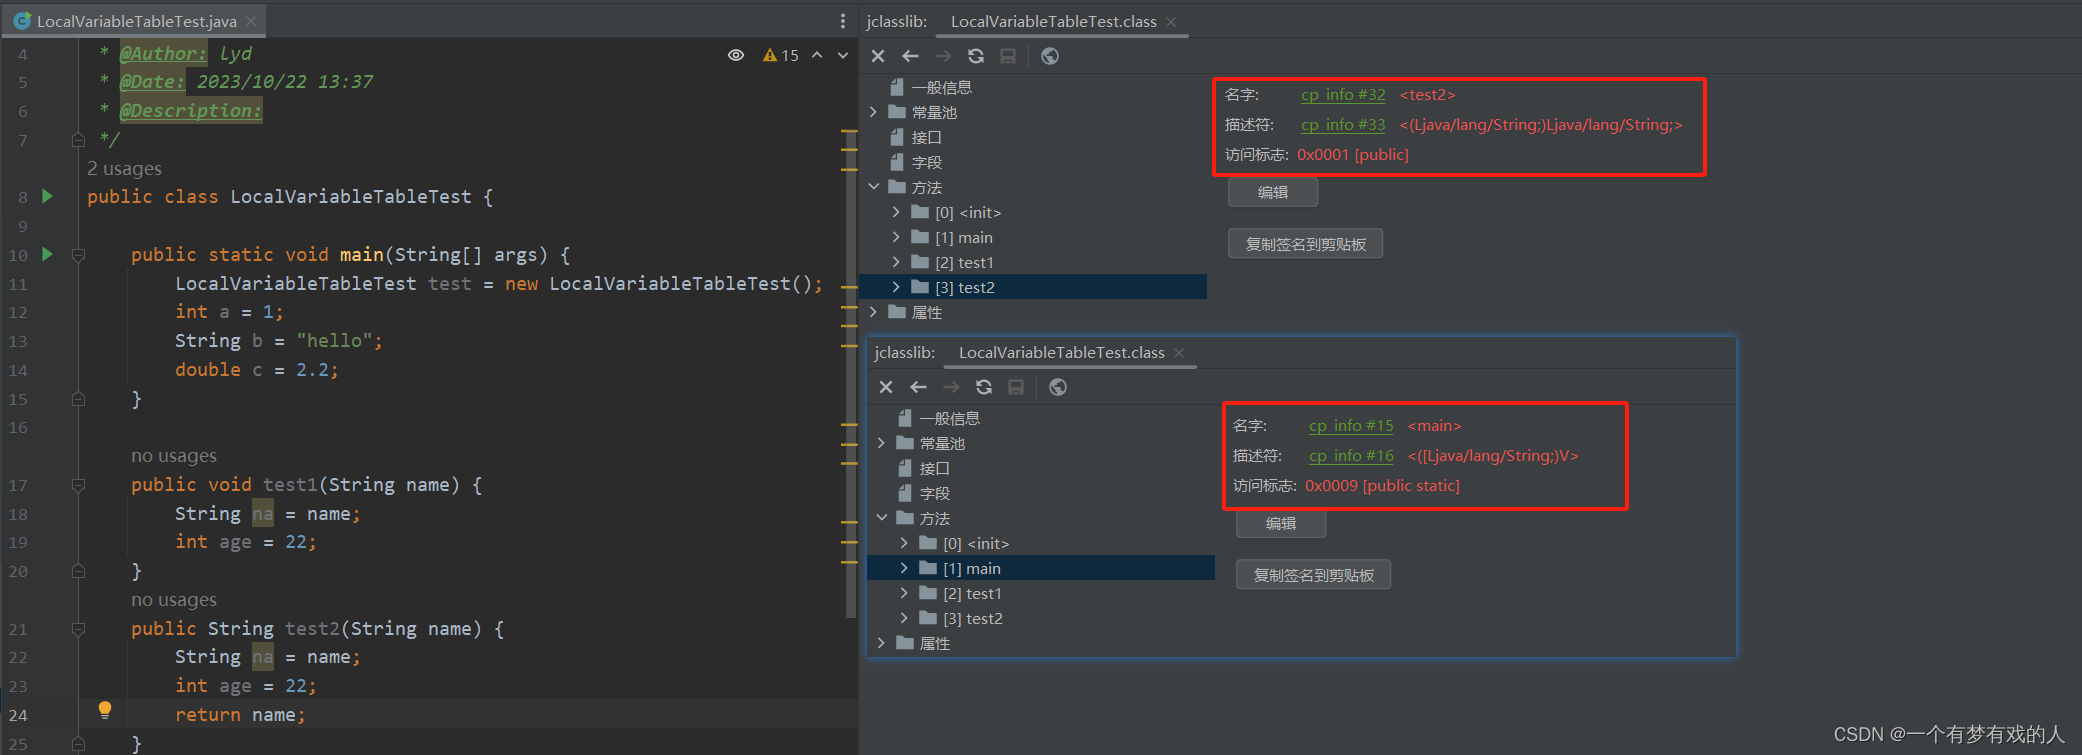The height and width of the screenshot is (755, 2082).
Task: Open cp_info #15 link for main
Action: tap(1351, 426)
